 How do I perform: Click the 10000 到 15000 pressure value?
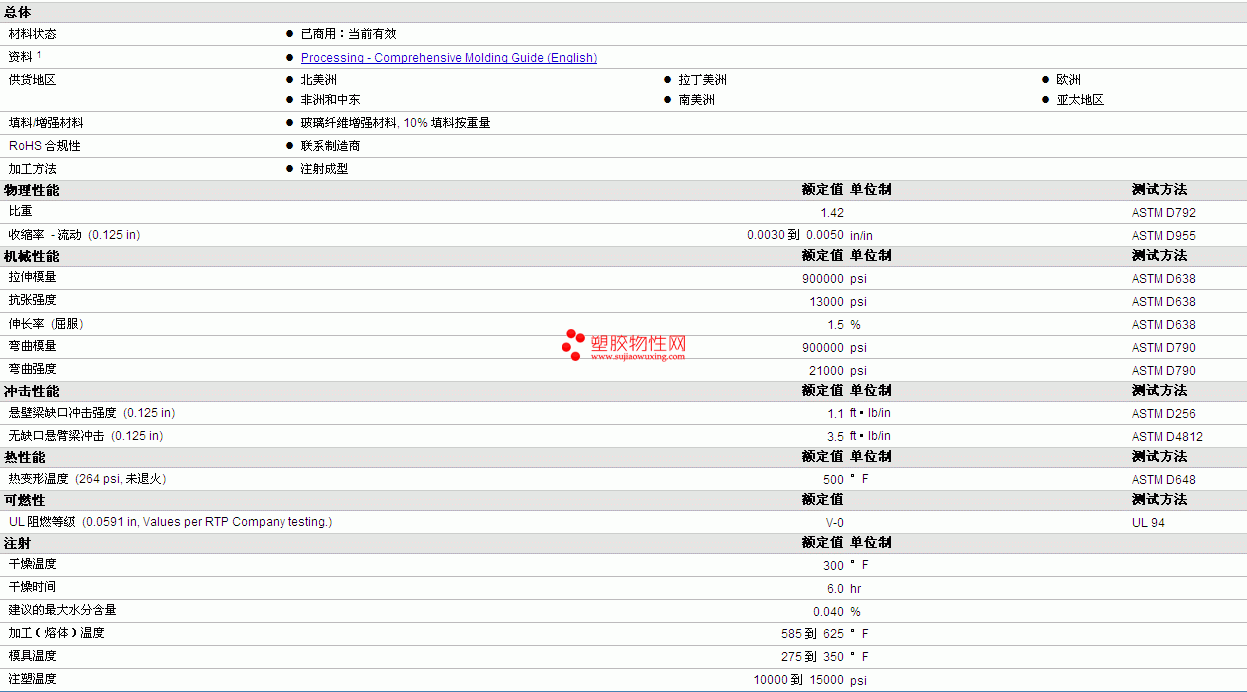coord(799,680)
